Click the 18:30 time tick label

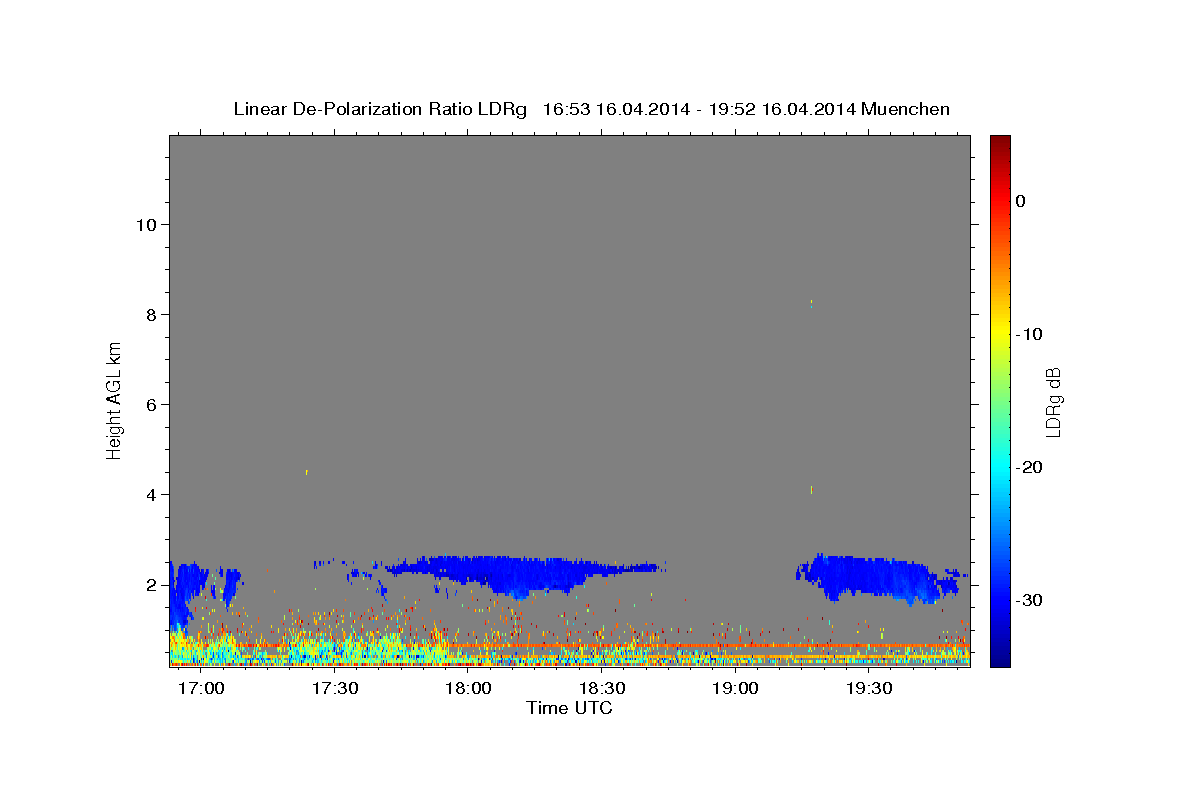[602, 689]
